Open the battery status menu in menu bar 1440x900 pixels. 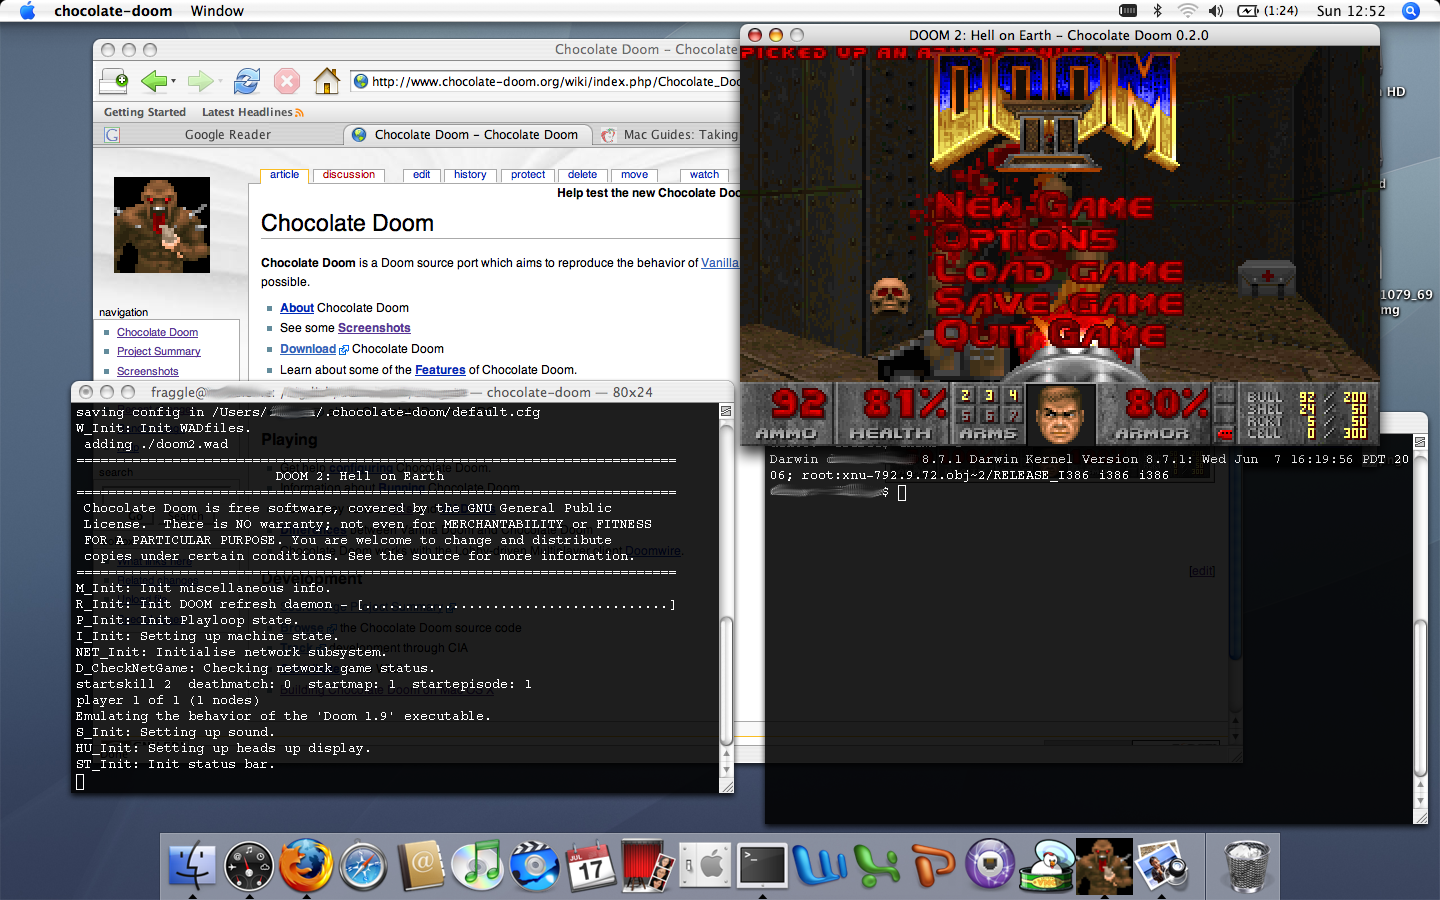1267,11
